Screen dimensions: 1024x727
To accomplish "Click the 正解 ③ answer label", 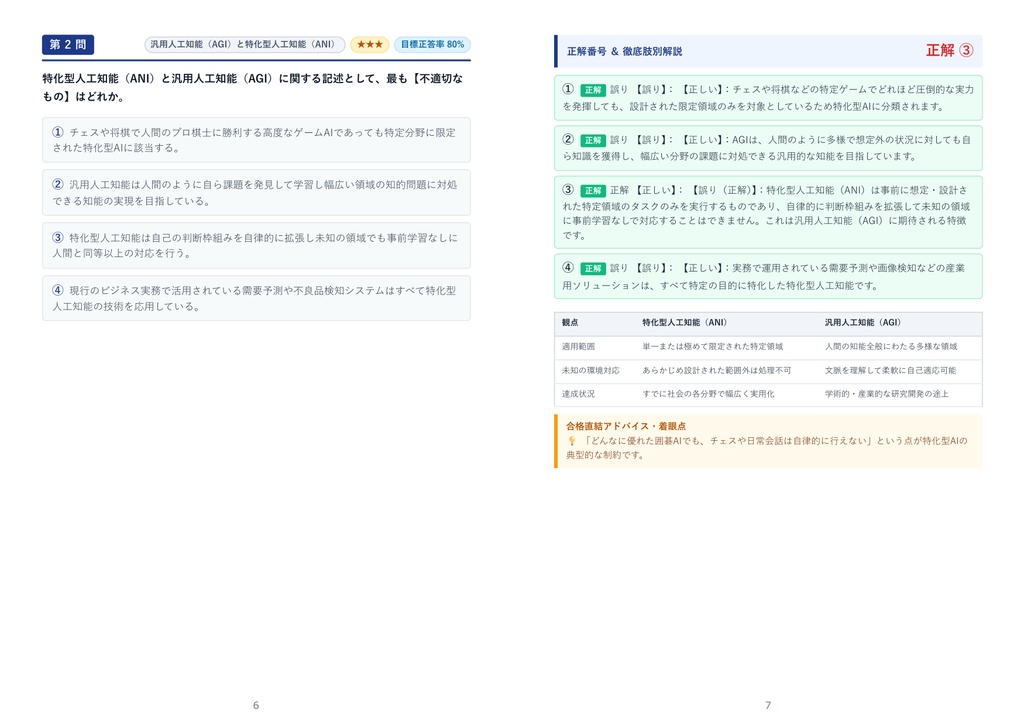I will tap(950, 50).
